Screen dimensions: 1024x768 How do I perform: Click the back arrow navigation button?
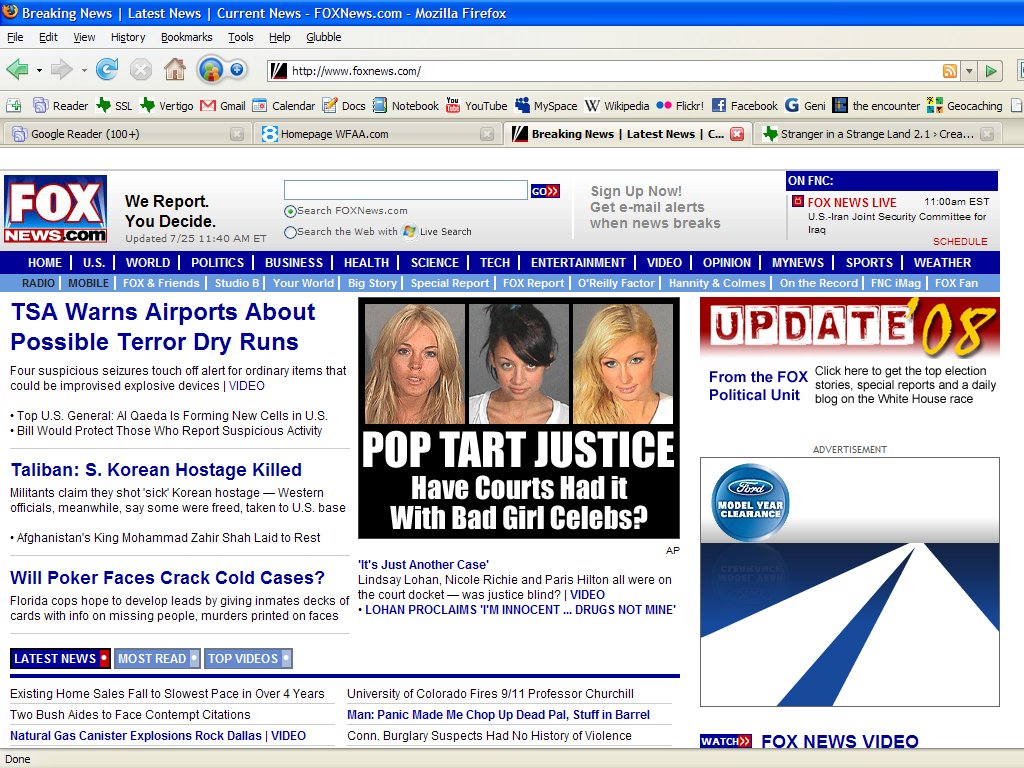[x=17, y=70]
